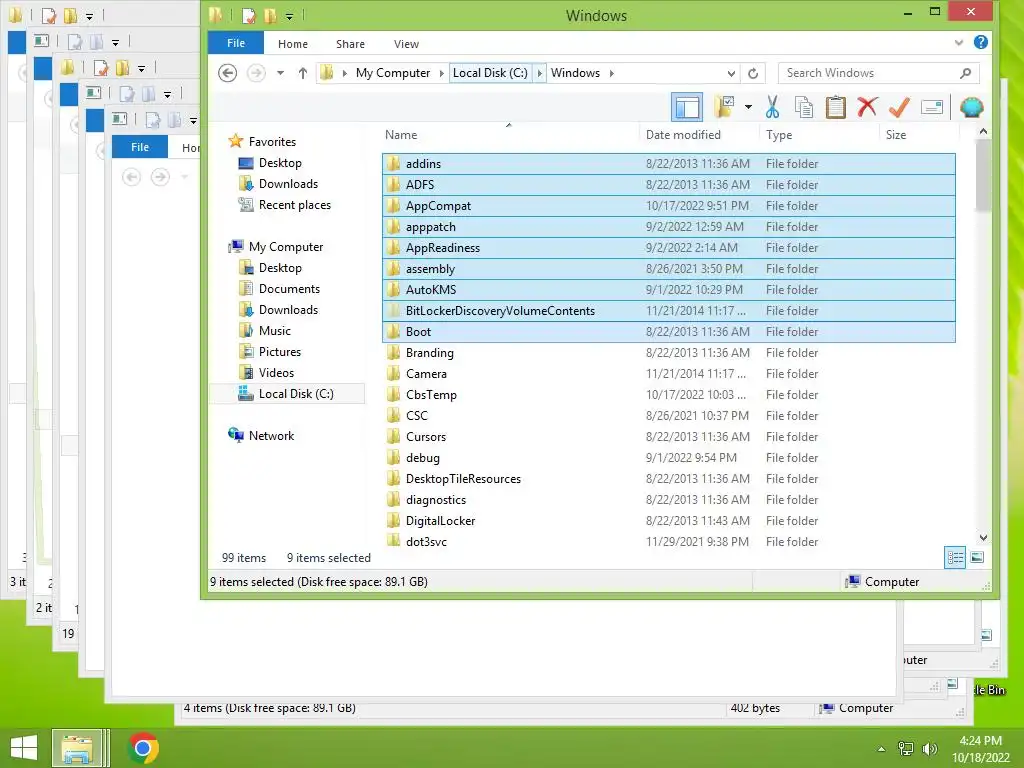Image resolution: width=1024 pixels, height=768 pixels.
Task: Open the Share ribbon tab
Action: pyautogui.click(x=350, y=44)
